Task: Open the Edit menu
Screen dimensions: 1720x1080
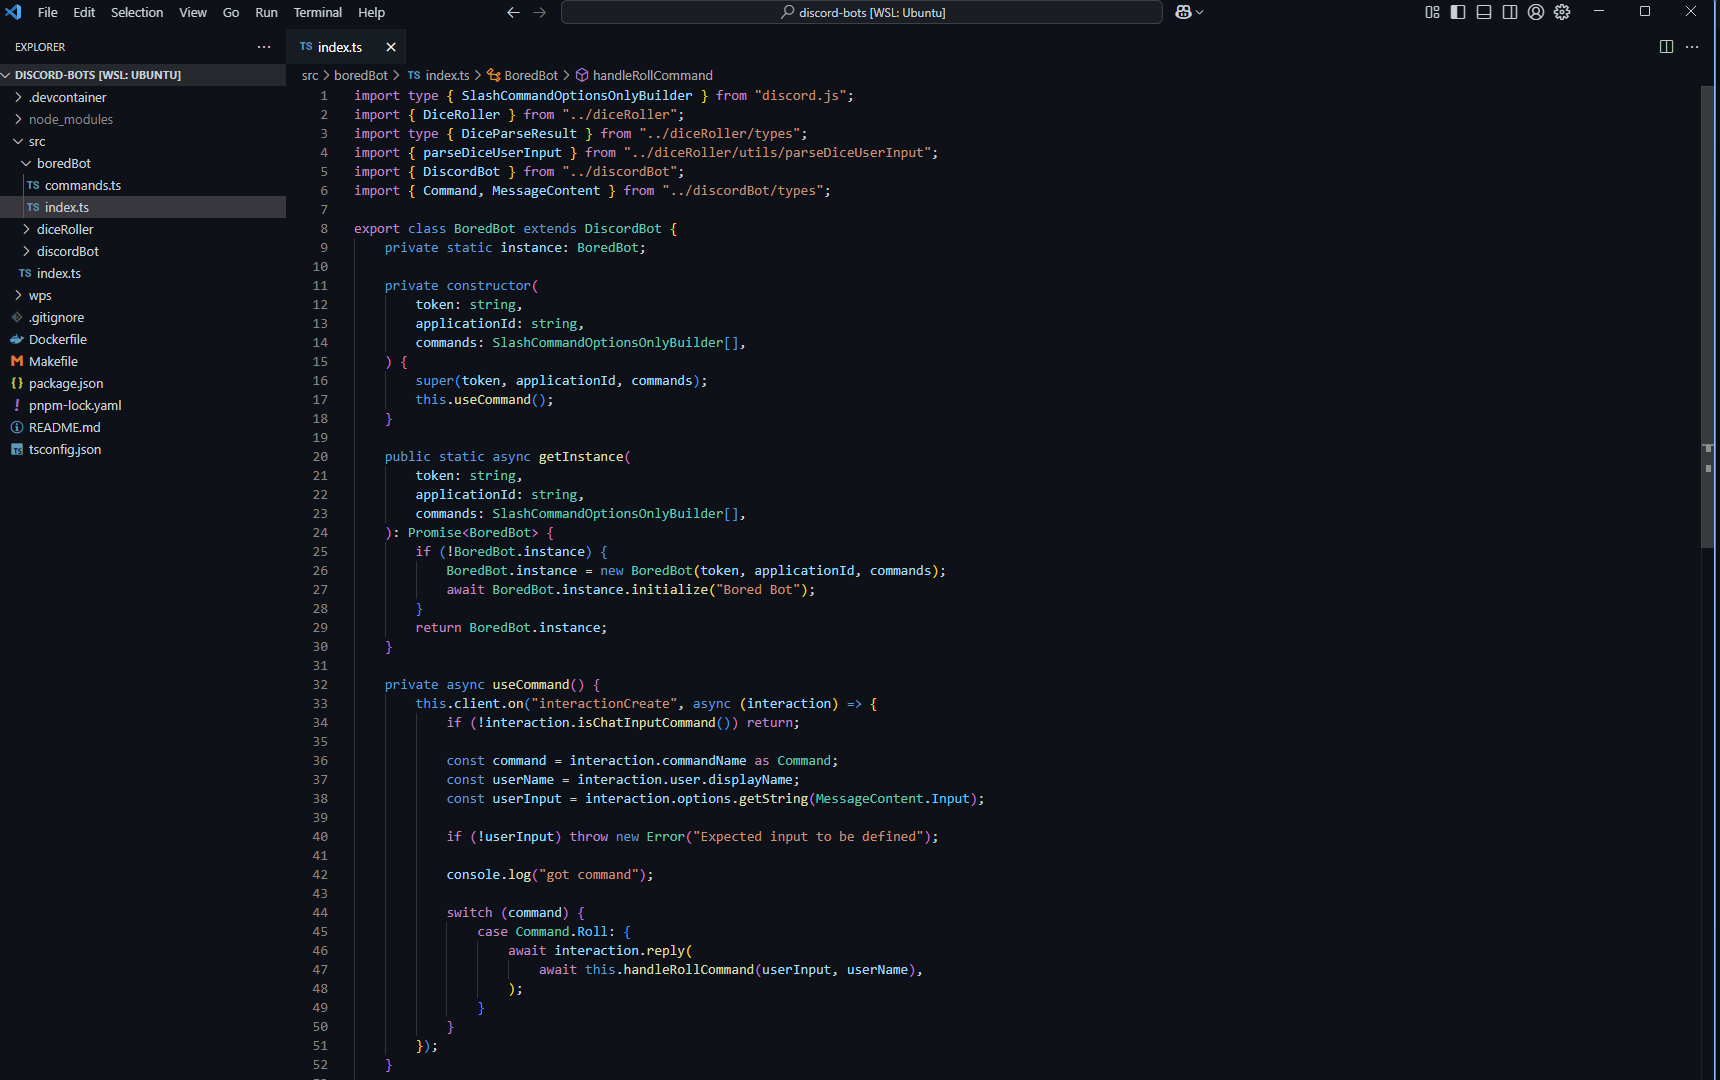Action: [x=84, y=12]
